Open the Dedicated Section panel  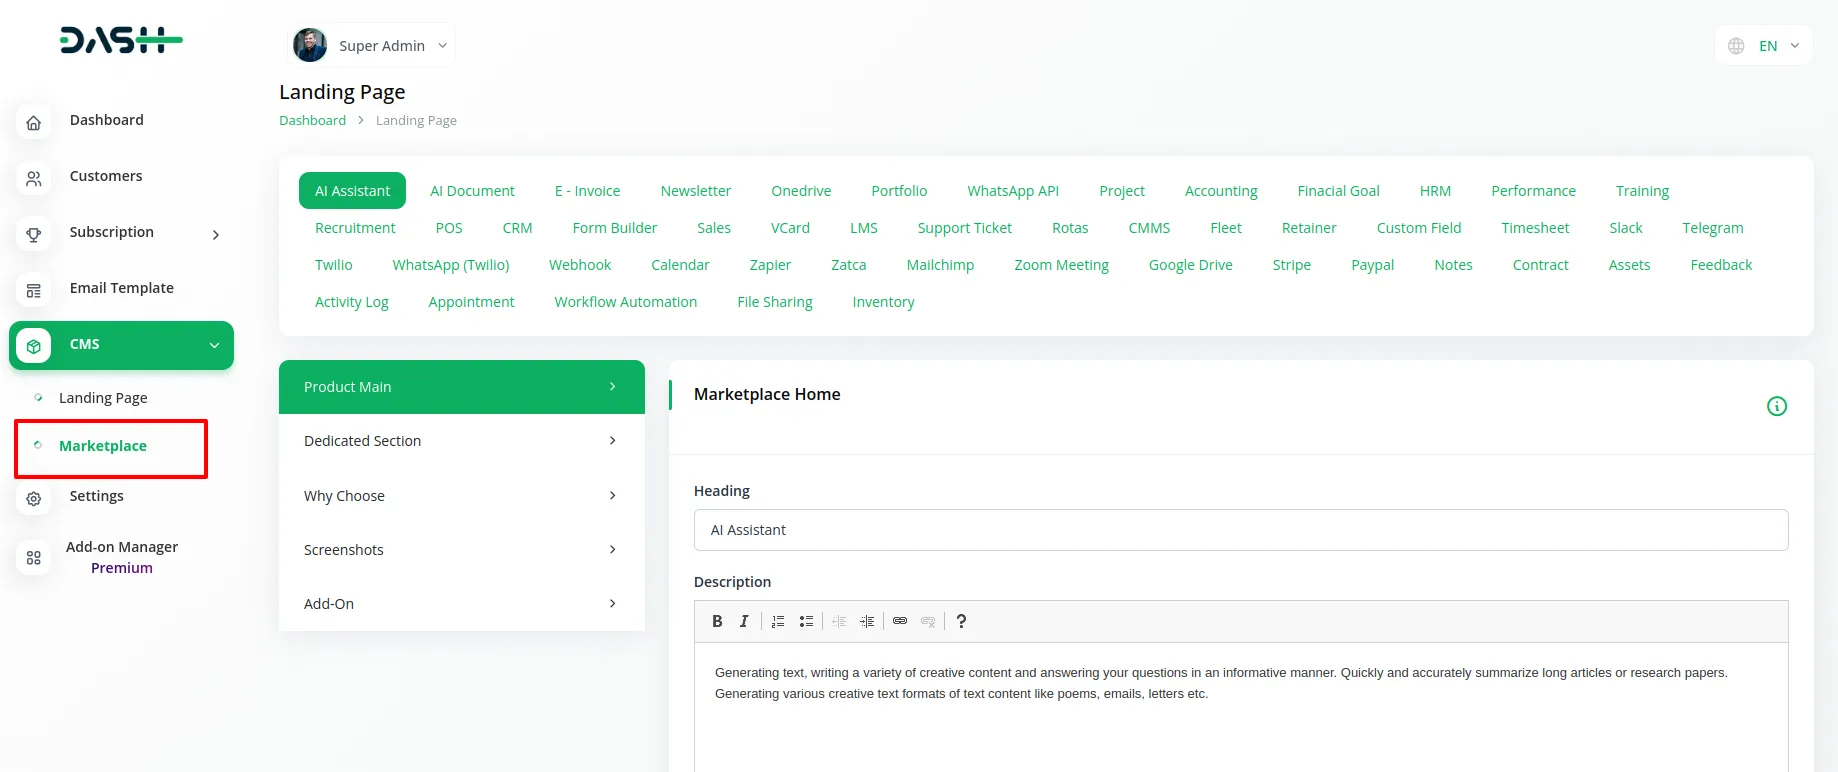click(461, 441)
